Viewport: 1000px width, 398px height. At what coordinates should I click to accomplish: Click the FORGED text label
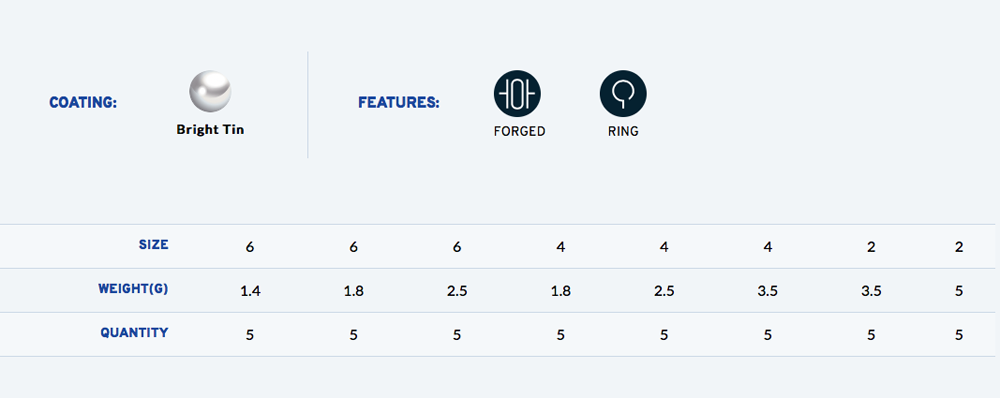point(520,131)
